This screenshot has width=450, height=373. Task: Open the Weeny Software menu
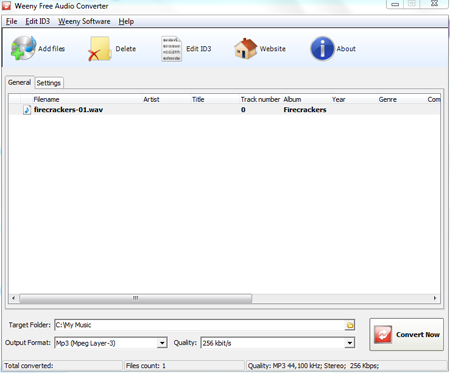84,21
